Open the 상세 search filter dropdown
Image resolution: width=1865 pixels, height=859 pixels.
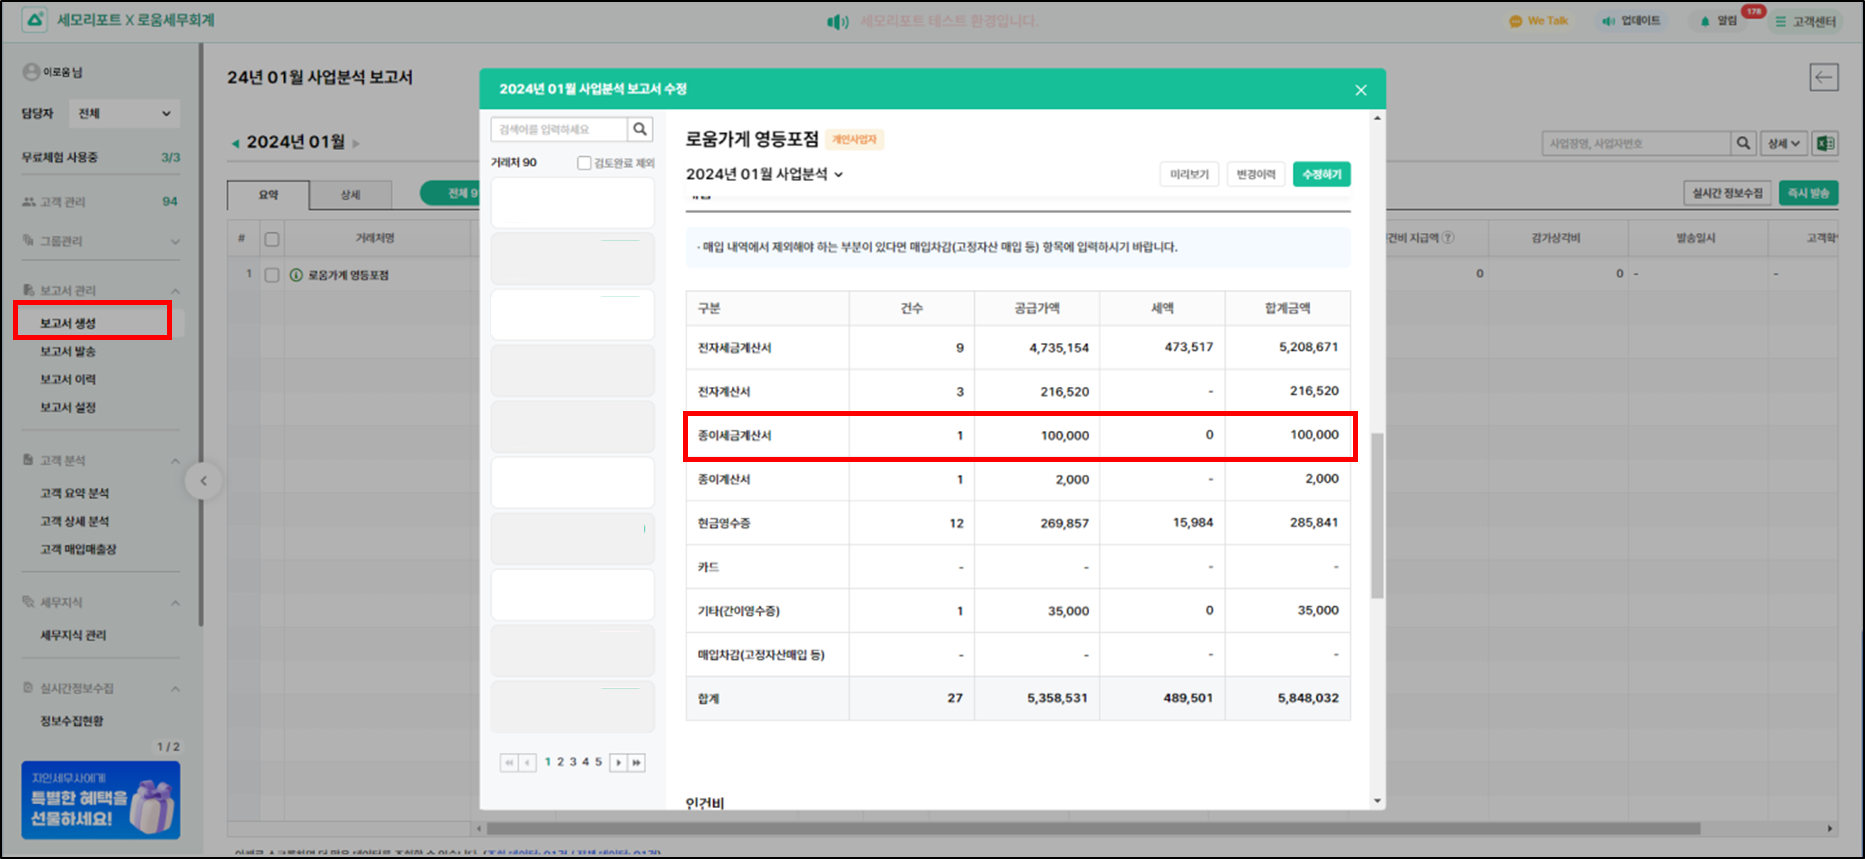tap(1783, 143)
